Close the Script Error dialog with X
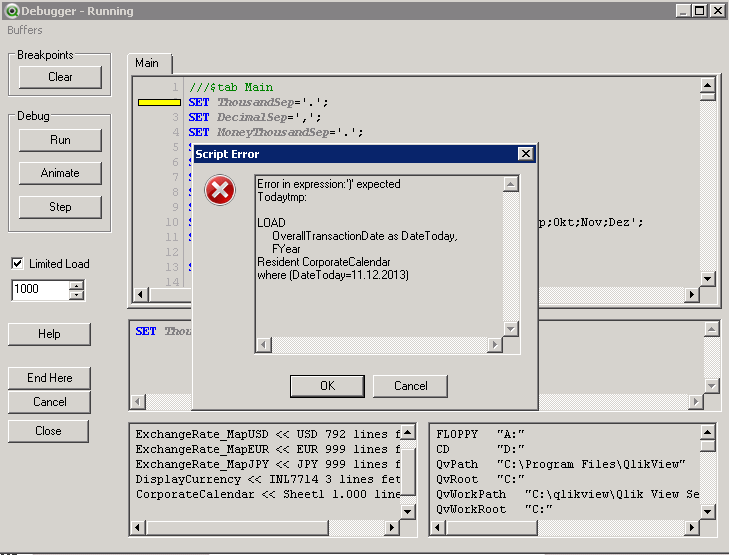The image size is (729, 555). pyautogui.click(x=525, y=154)
